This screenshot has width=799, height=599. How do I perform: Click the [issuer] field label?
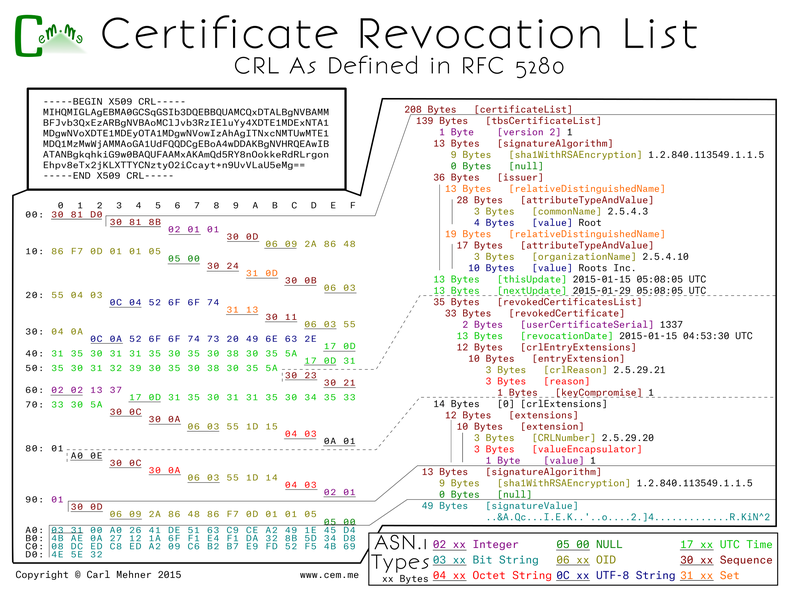pos(520,178)
